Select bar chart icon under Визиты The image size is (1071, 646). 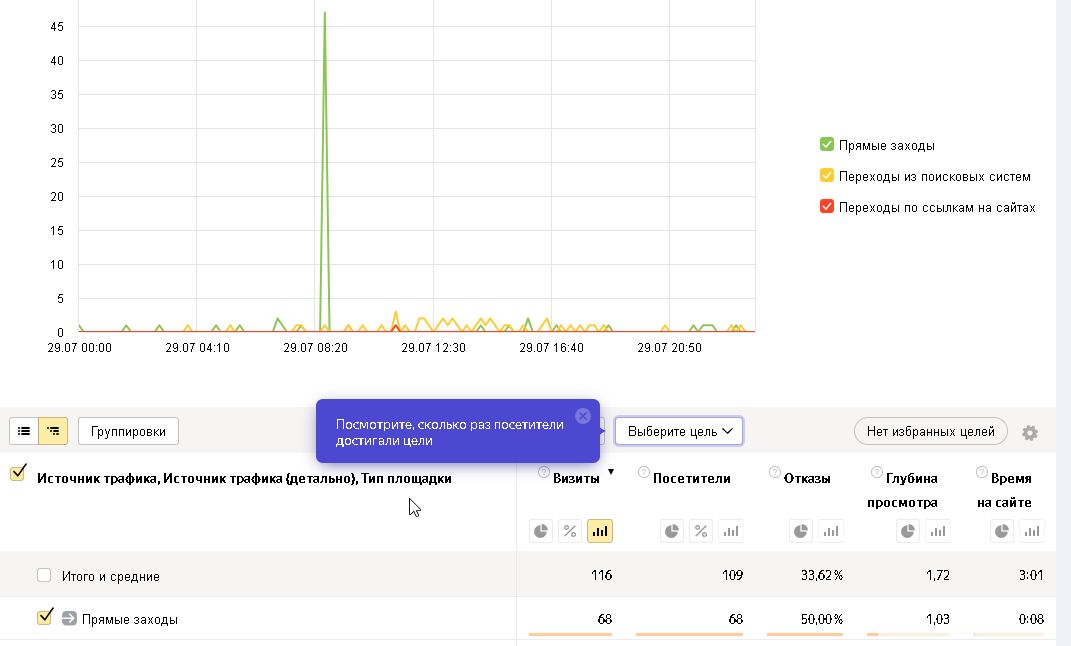(600, 531)
